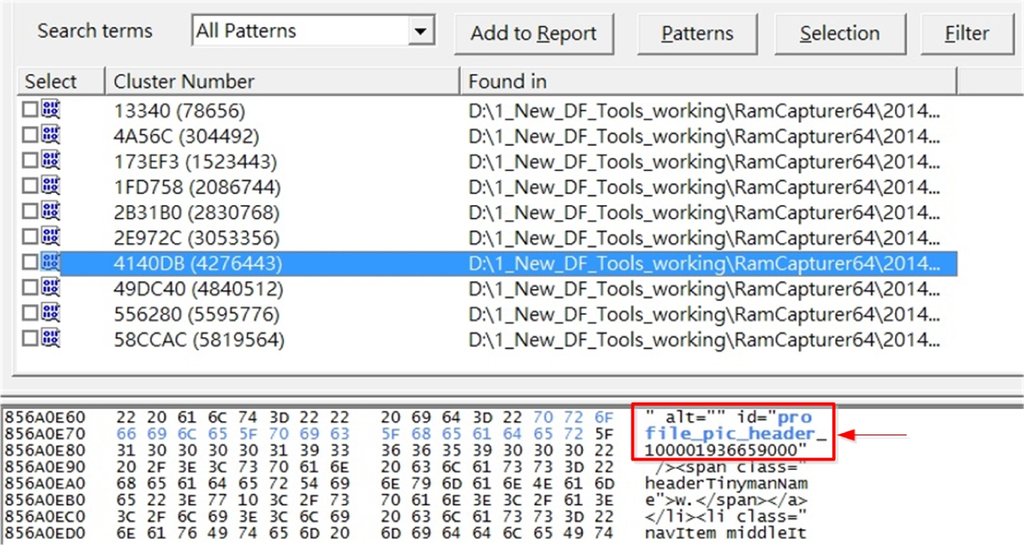This screenshot has width=1024, height=546.
Task: Click the icon beside cluster 58CCAC
Action: (x=50, y=339)
